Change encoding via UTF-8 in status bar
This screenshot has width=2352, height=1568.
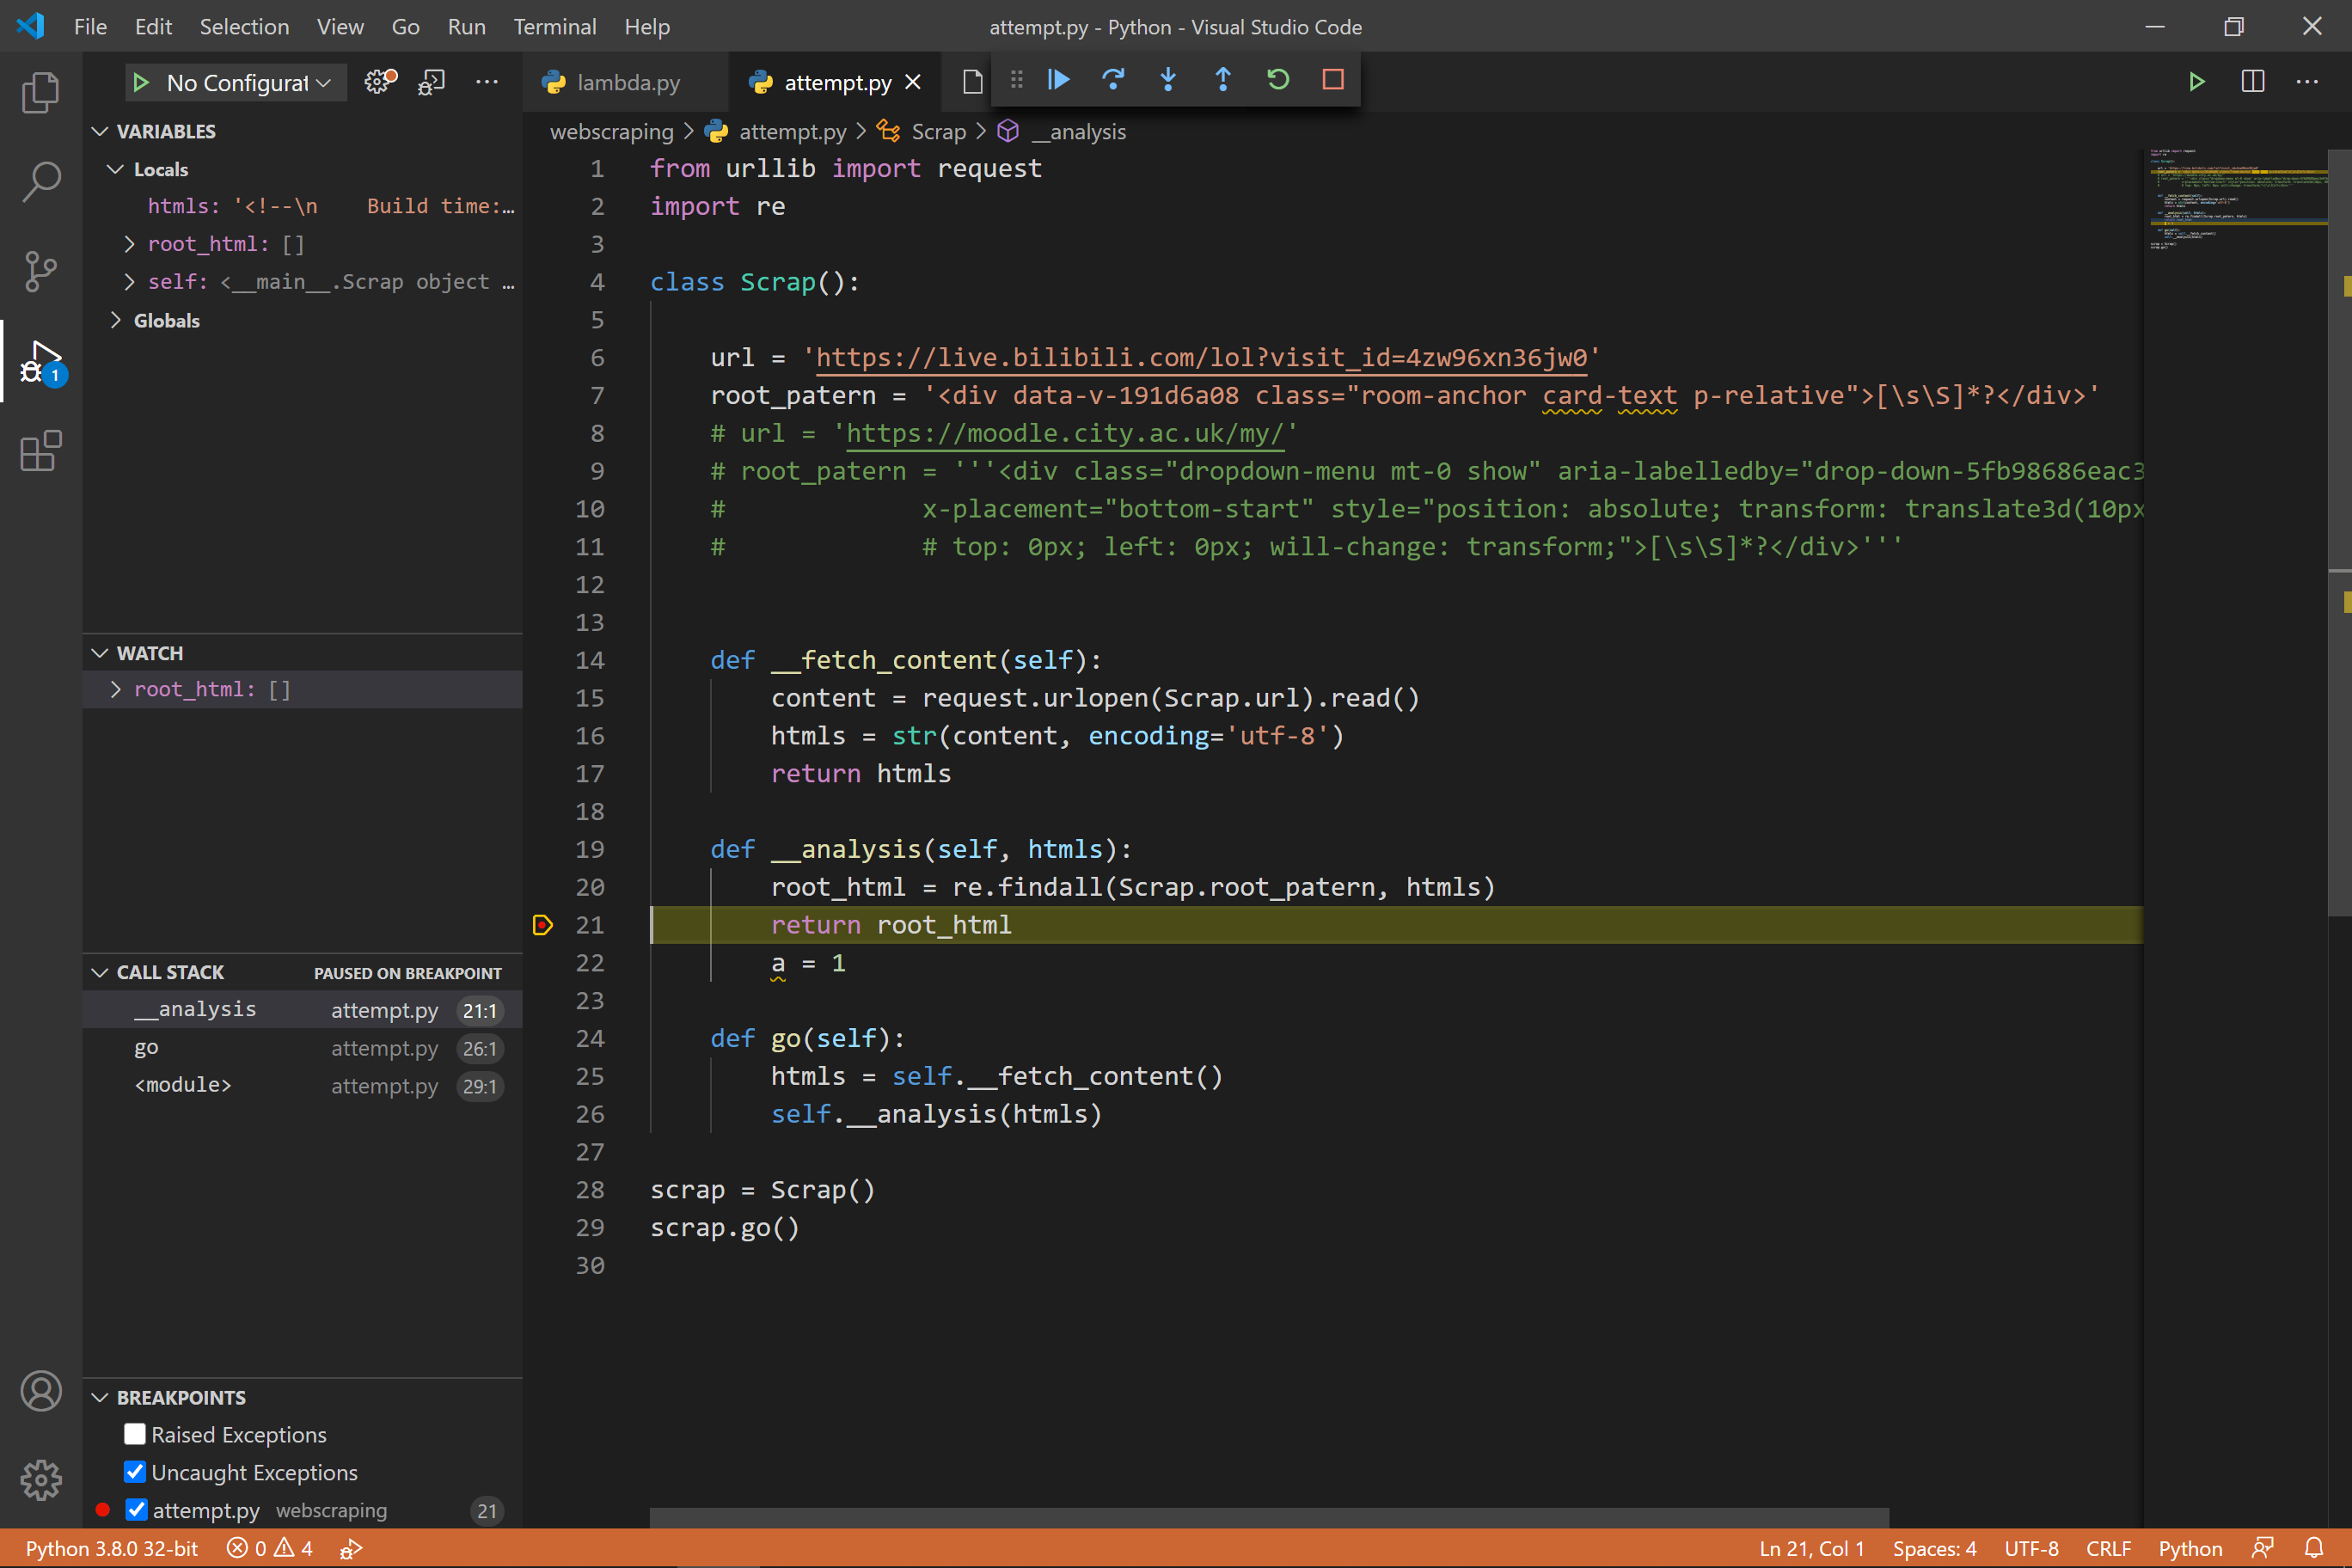[x=2031, y=1548]
